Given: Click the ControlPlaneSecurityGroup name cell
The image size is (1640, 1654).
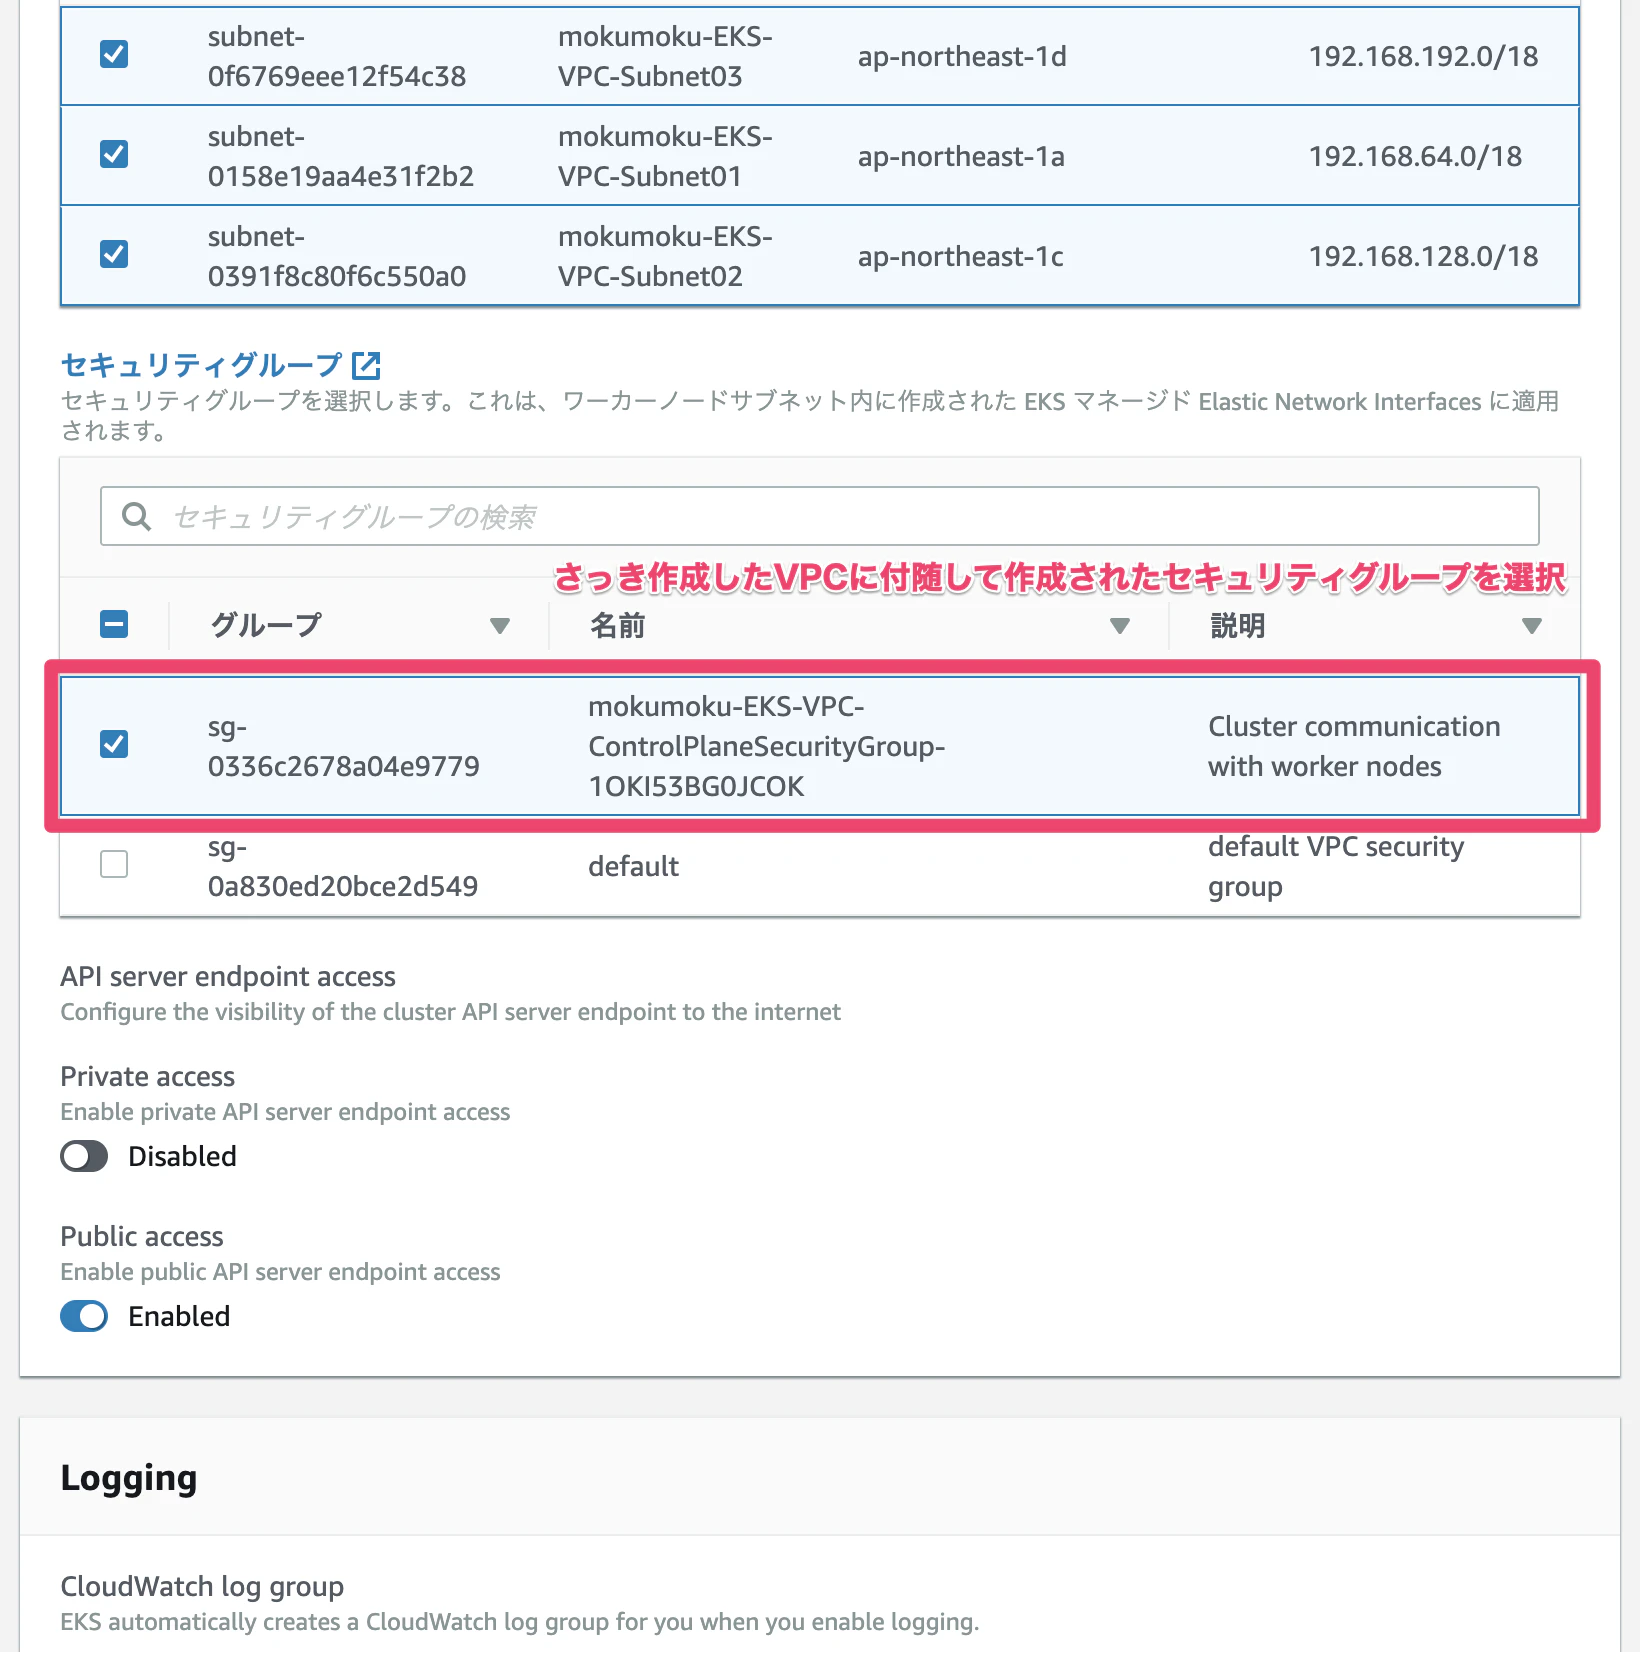Looking at the screenshot, I should tap(766, 746).
